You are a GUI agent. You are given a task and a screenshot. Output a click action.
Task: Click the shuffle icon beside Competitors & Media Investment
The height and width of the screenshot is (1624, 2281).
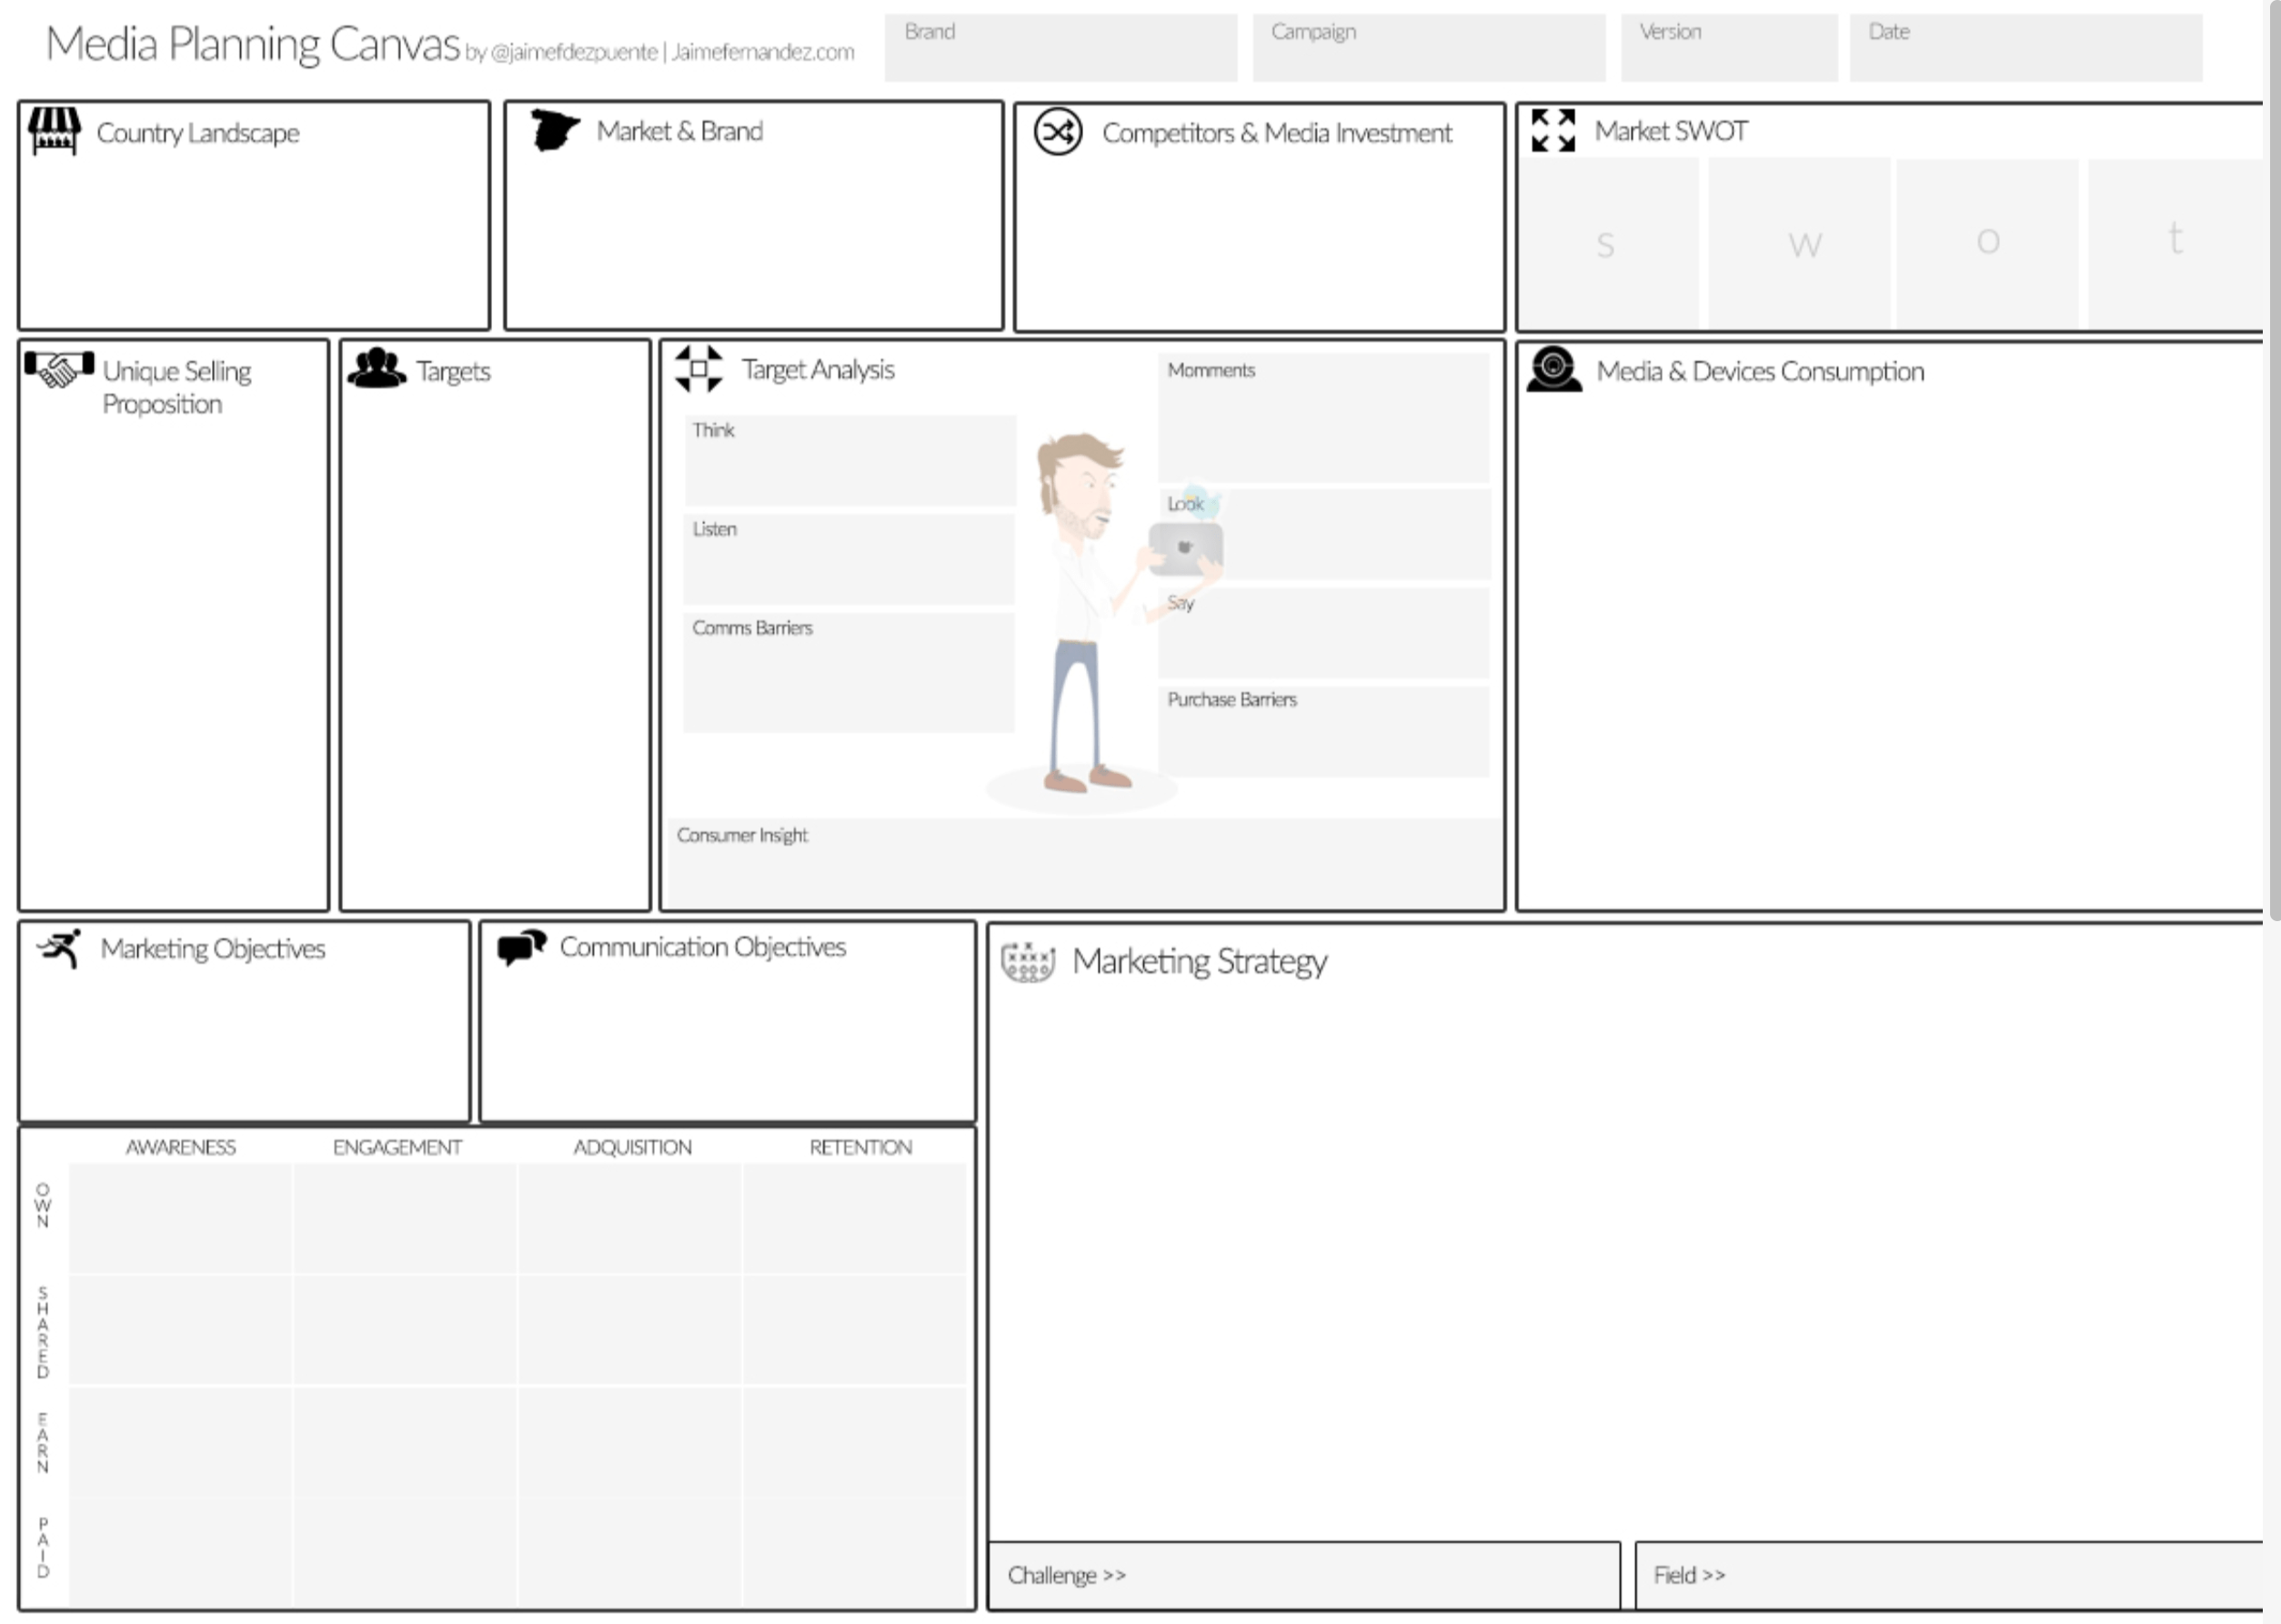(1058, 132)
